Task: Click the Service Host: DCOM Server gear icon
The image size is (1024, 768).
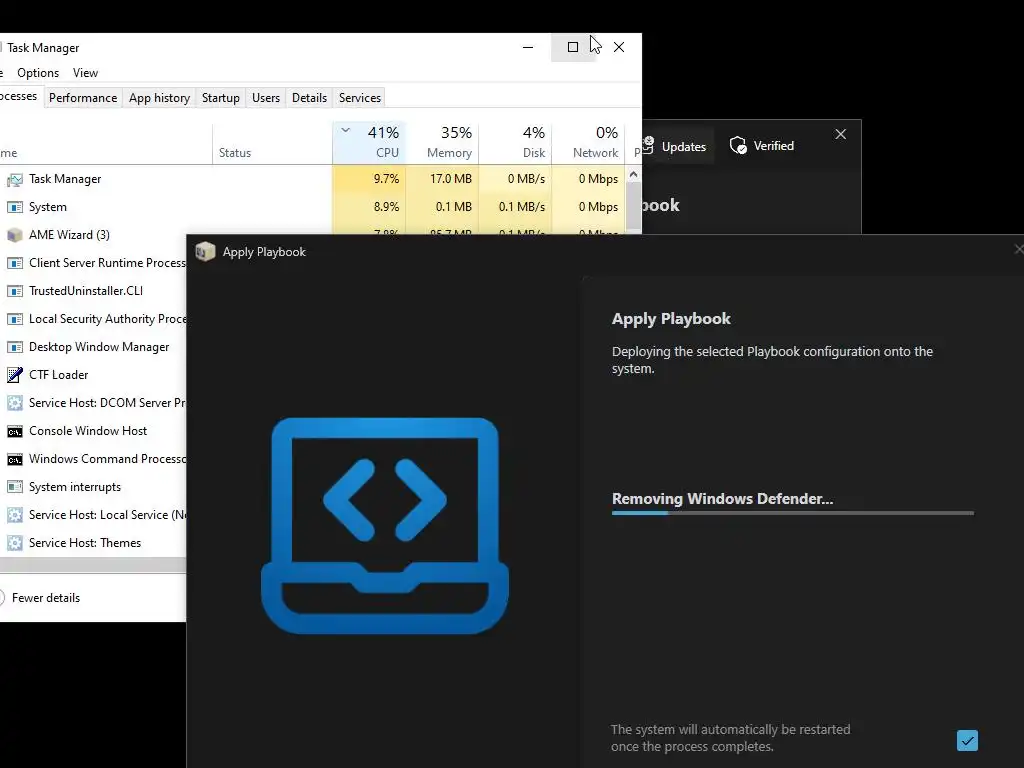Action: click(x=14, y=403)
